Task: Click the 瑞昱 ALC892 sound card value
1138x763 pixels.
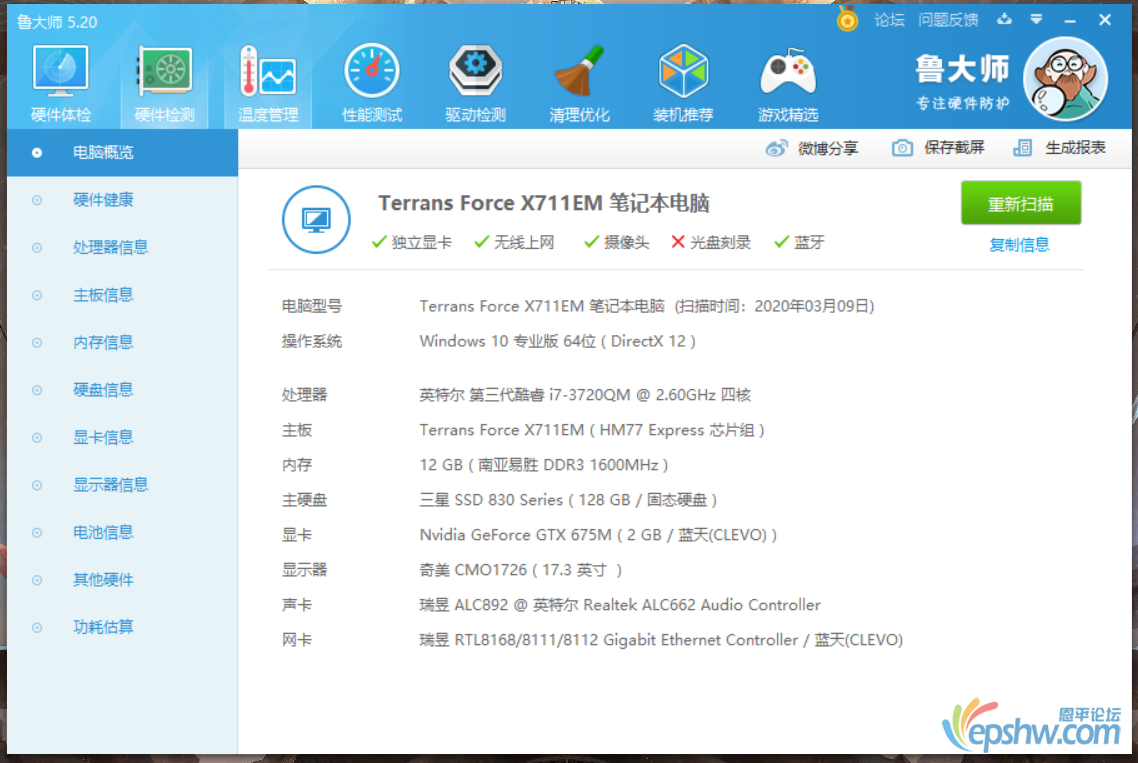Action: pyautogui.click(x=620, y=605)
